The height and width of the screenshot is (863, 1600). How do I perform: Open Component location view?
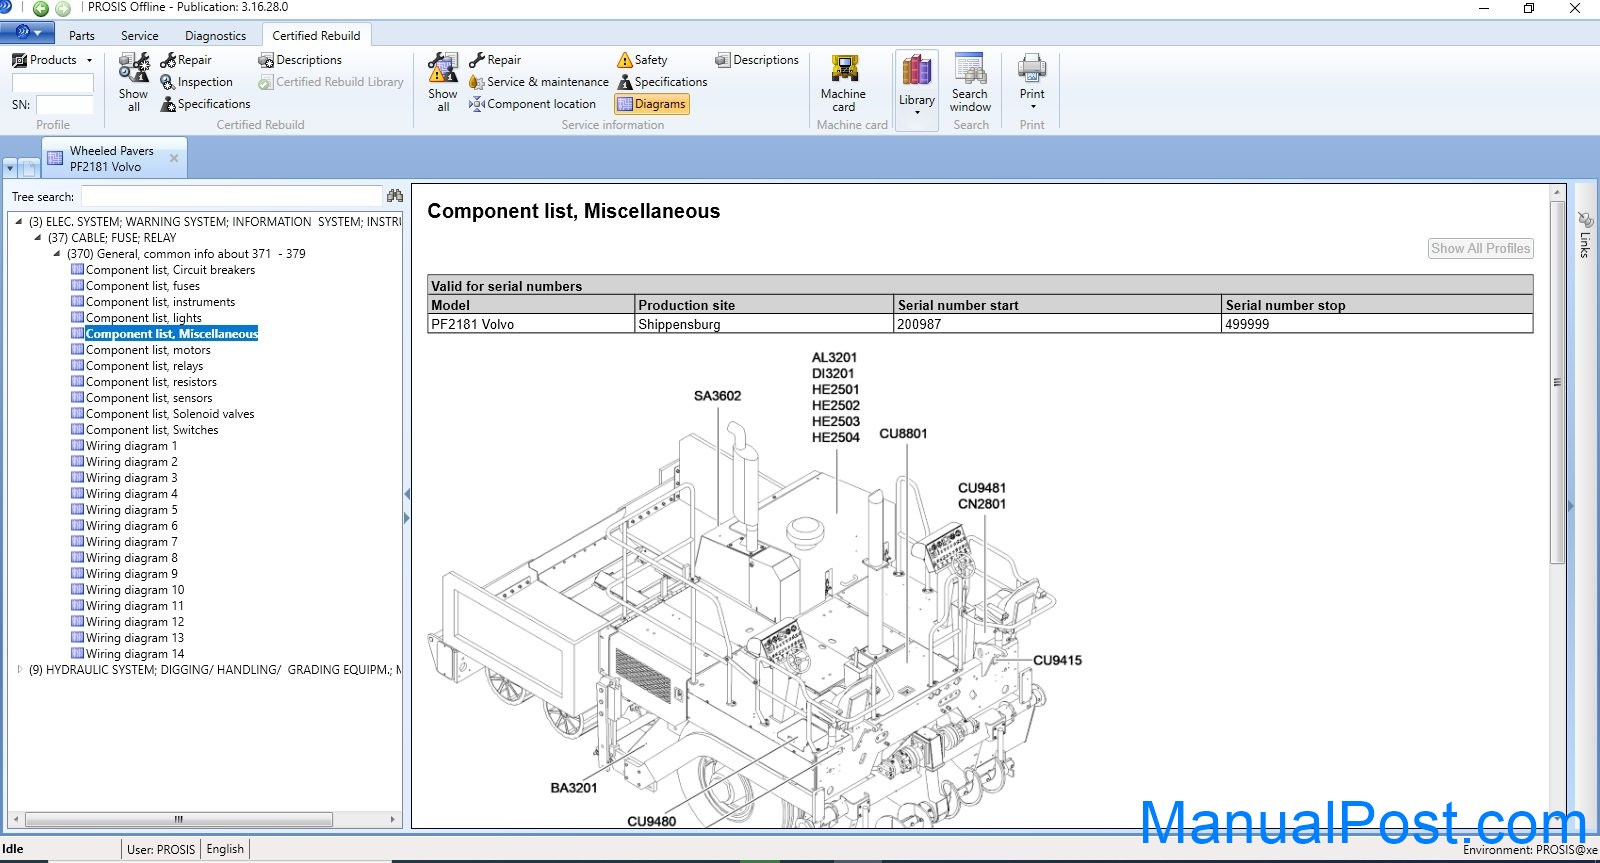[533, 104]
